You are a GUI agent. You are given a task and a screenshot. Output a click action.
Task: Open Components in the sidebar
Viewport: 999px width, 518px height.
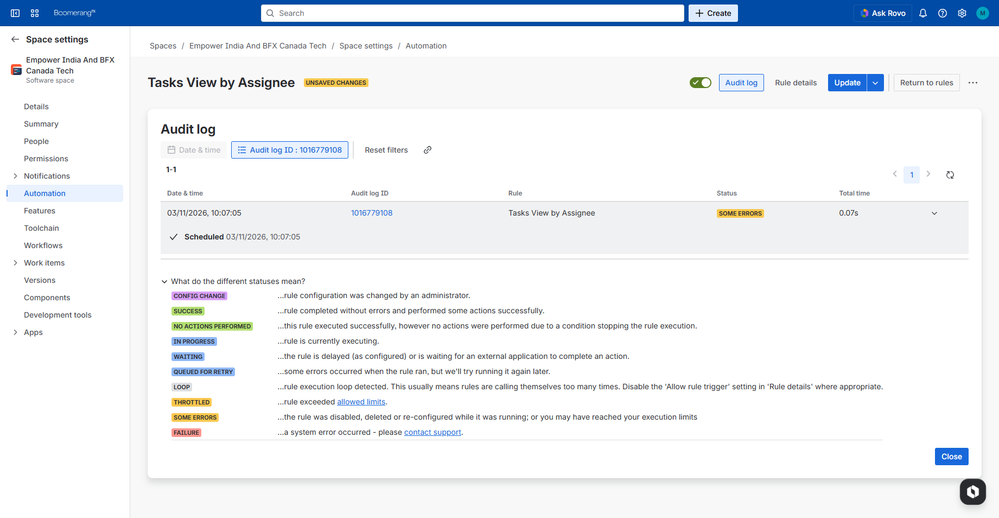pos(47,298)
